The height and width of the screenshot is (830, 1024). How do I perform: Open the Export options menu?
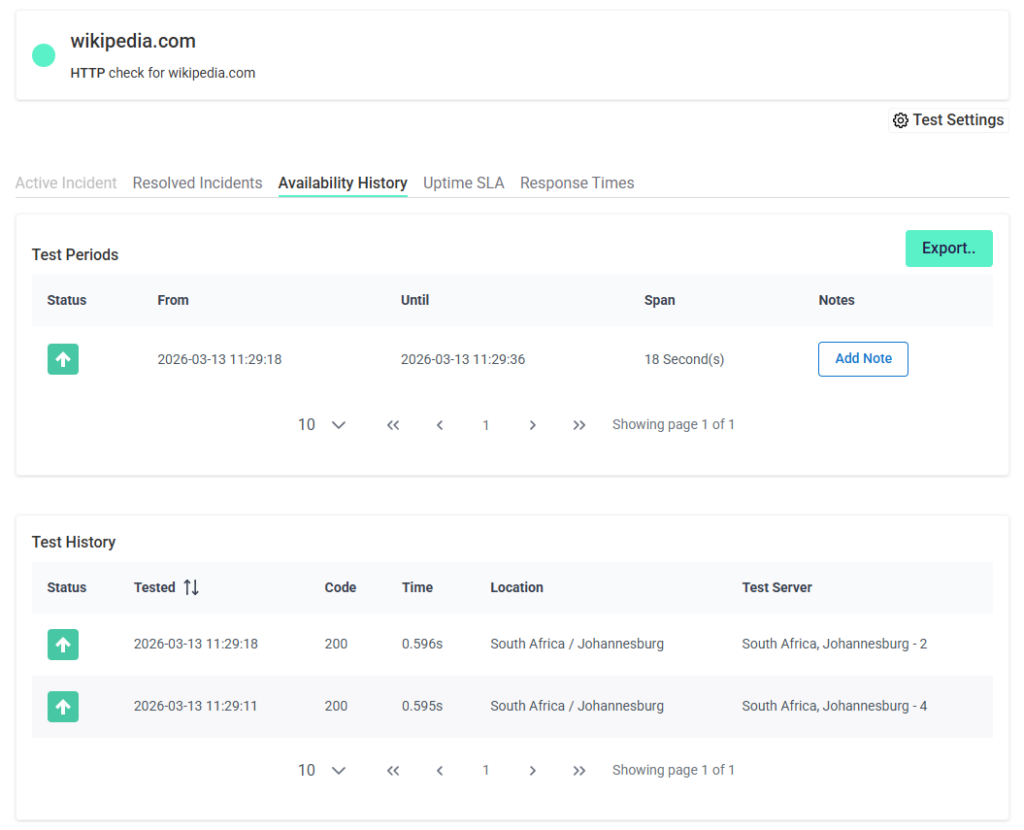click(x=948, y=248)
